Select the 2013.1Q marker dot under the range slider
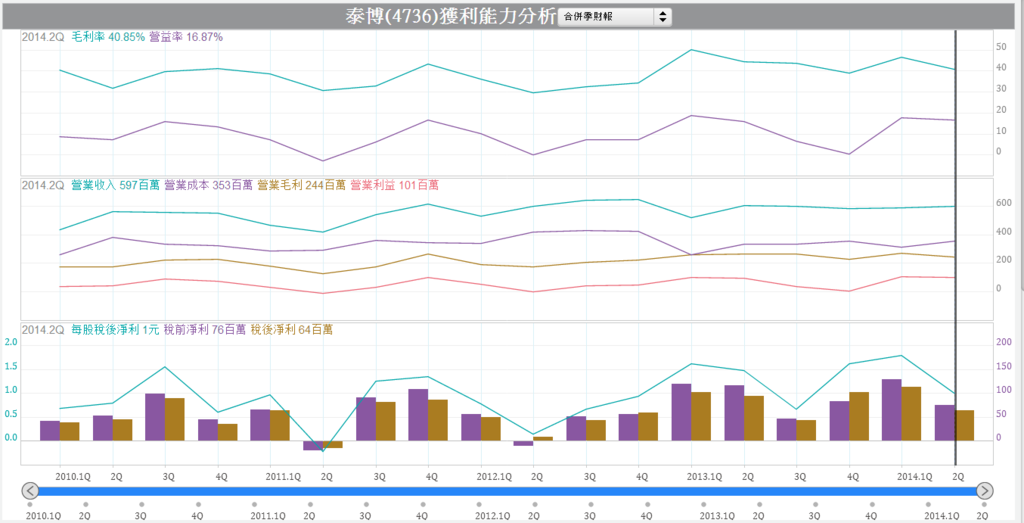Image resolution: width=1024 pixels, height=523 pixels. (704, 505)
